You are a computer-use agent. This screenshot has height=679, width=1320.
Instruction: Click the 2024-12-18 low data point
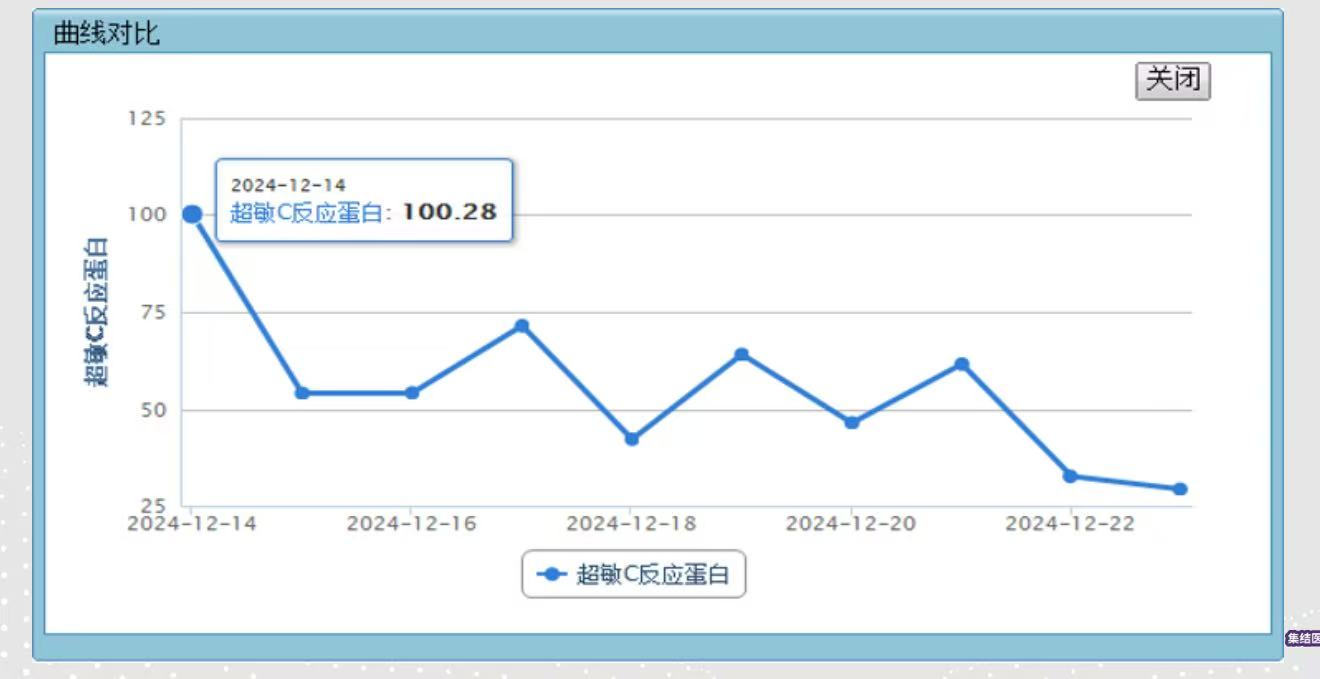point(632,439)
